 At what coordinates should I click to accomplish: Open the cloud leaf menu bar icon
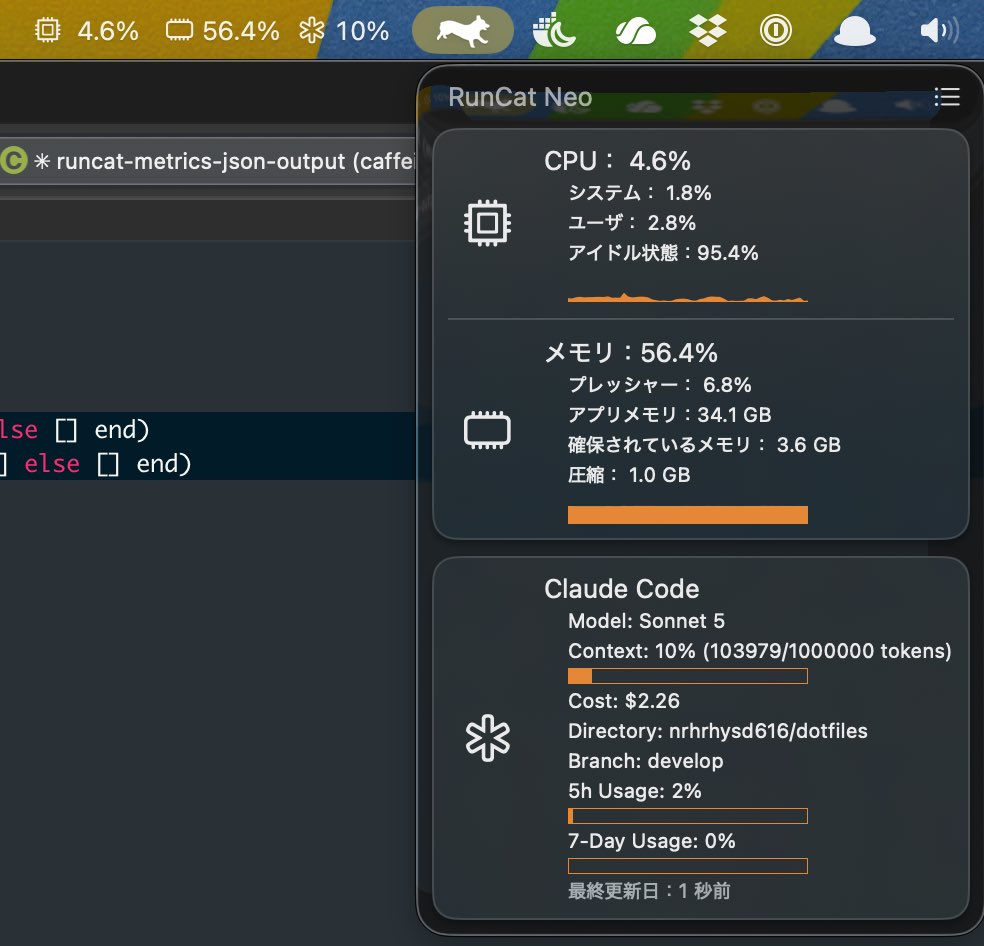(635, 31)
